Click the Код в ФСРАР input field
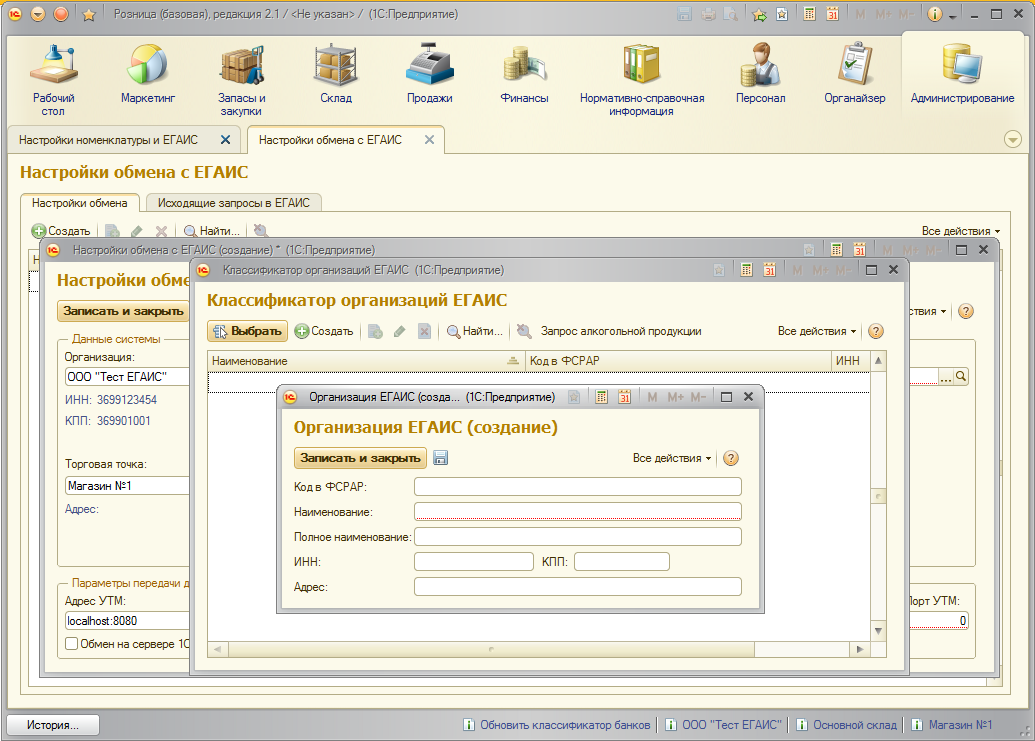 [x=577, y=487]
